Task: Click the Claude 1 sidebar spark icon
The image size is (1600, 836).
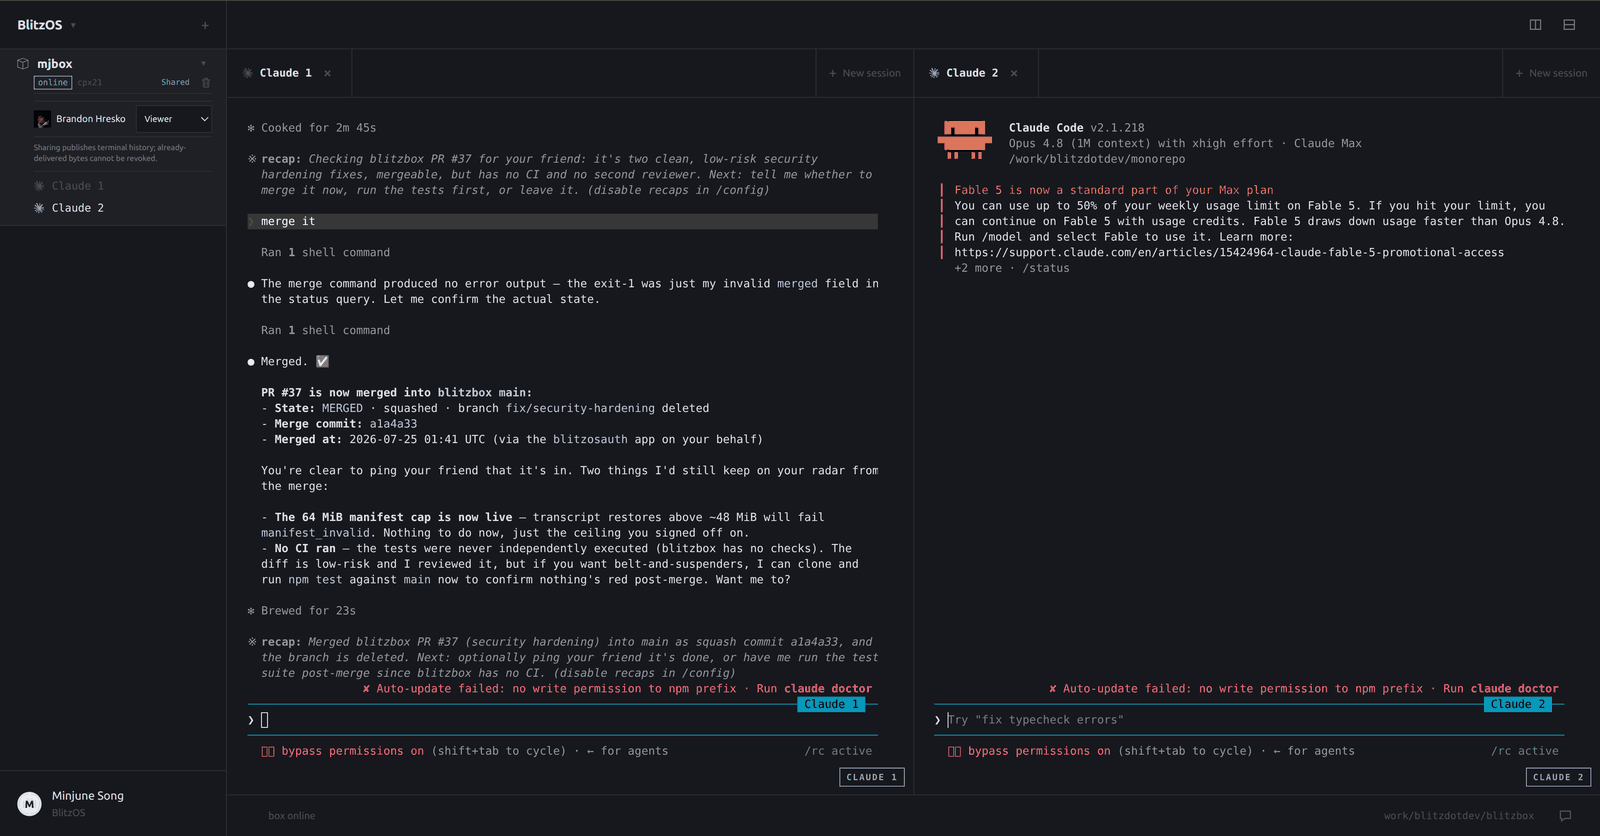Action: click(x=39, y=186)
